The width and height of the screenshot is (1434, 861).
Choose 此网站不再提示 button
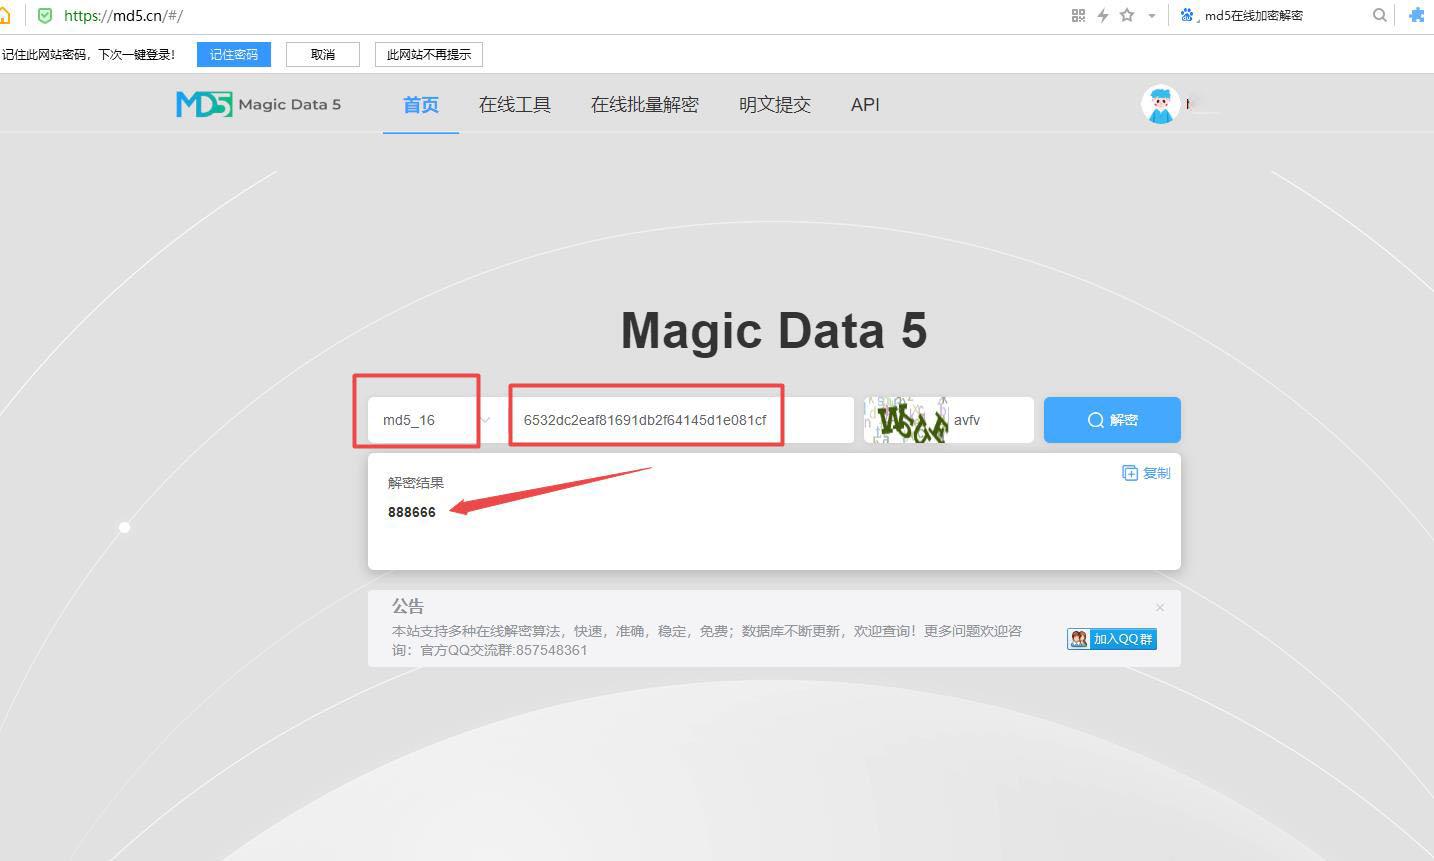[429, 54]
